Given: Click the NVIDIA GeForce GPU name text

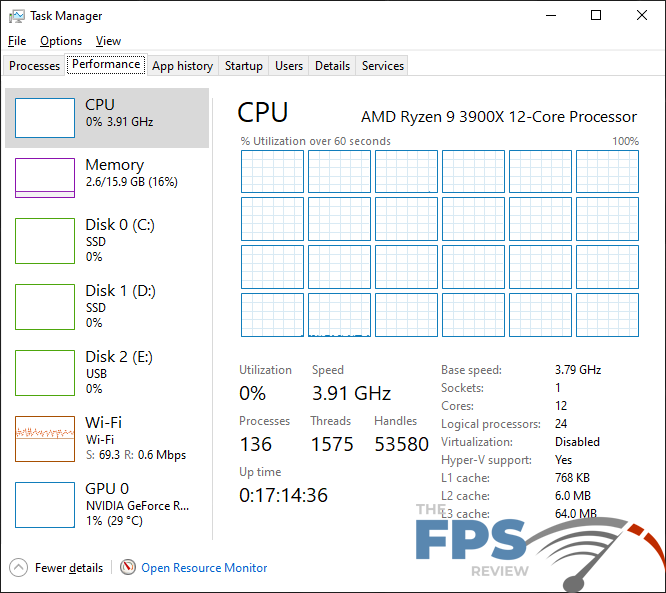Looking at the screenshot, I should pyautogui.click(x=137, y=506).
